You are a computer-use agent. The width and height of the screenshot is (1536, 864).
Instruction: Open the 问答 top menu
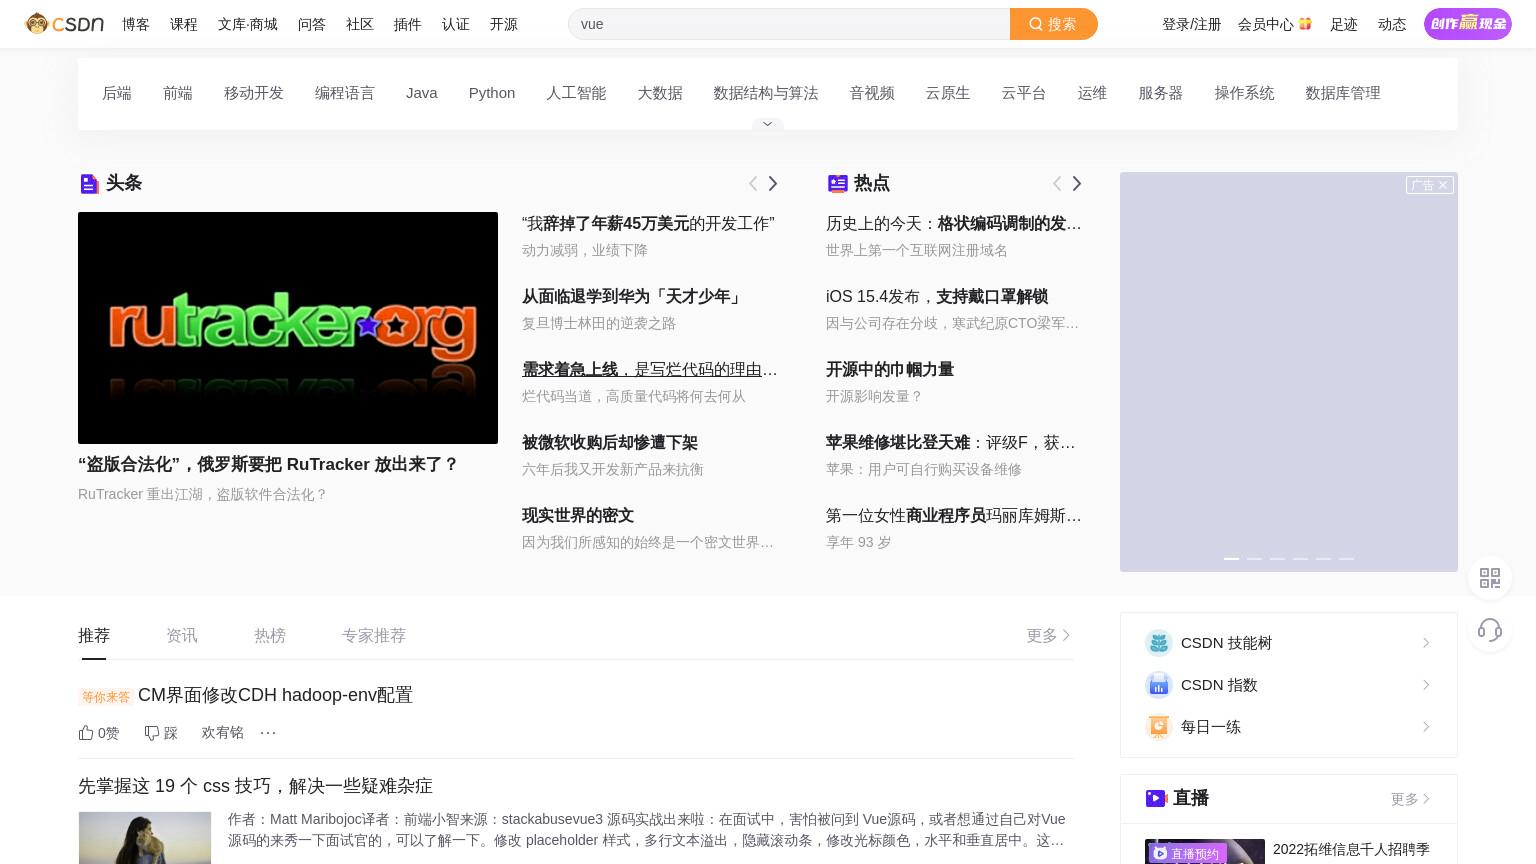coord(312,24)
